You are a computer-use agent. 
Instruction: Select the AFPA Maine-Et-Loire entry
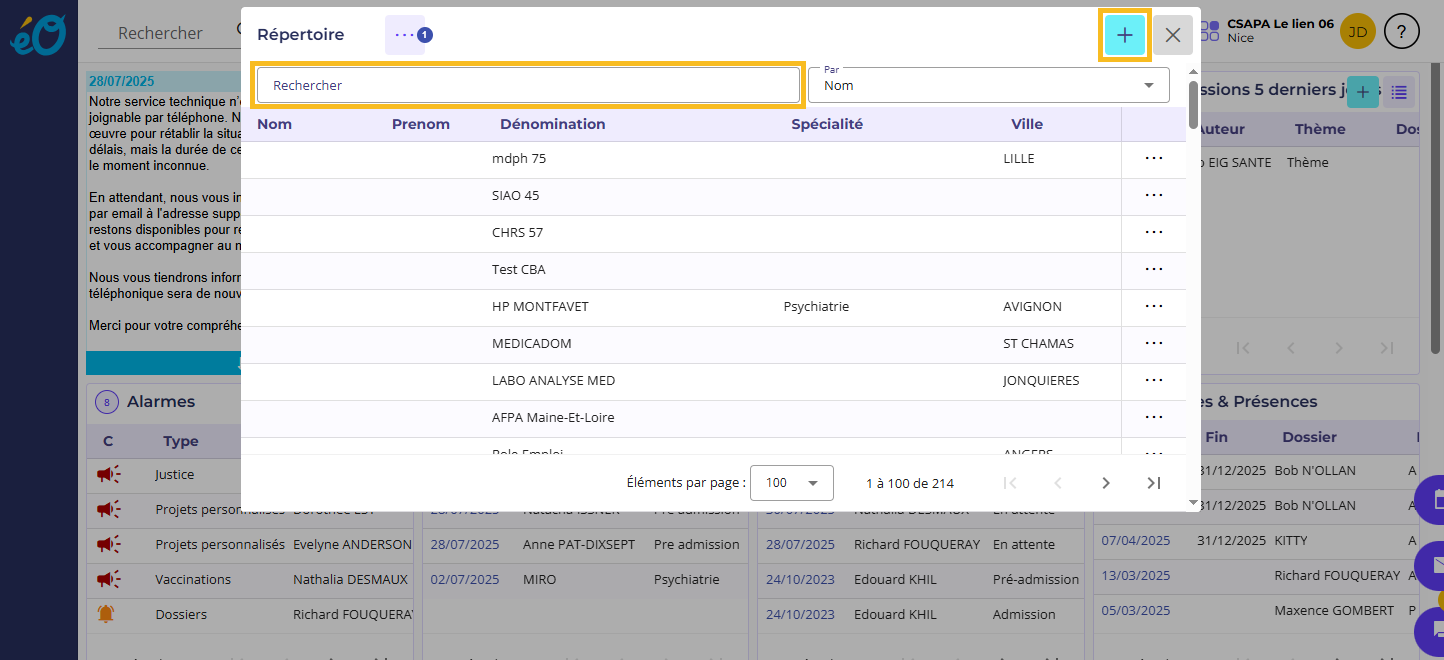click(553, 417)
